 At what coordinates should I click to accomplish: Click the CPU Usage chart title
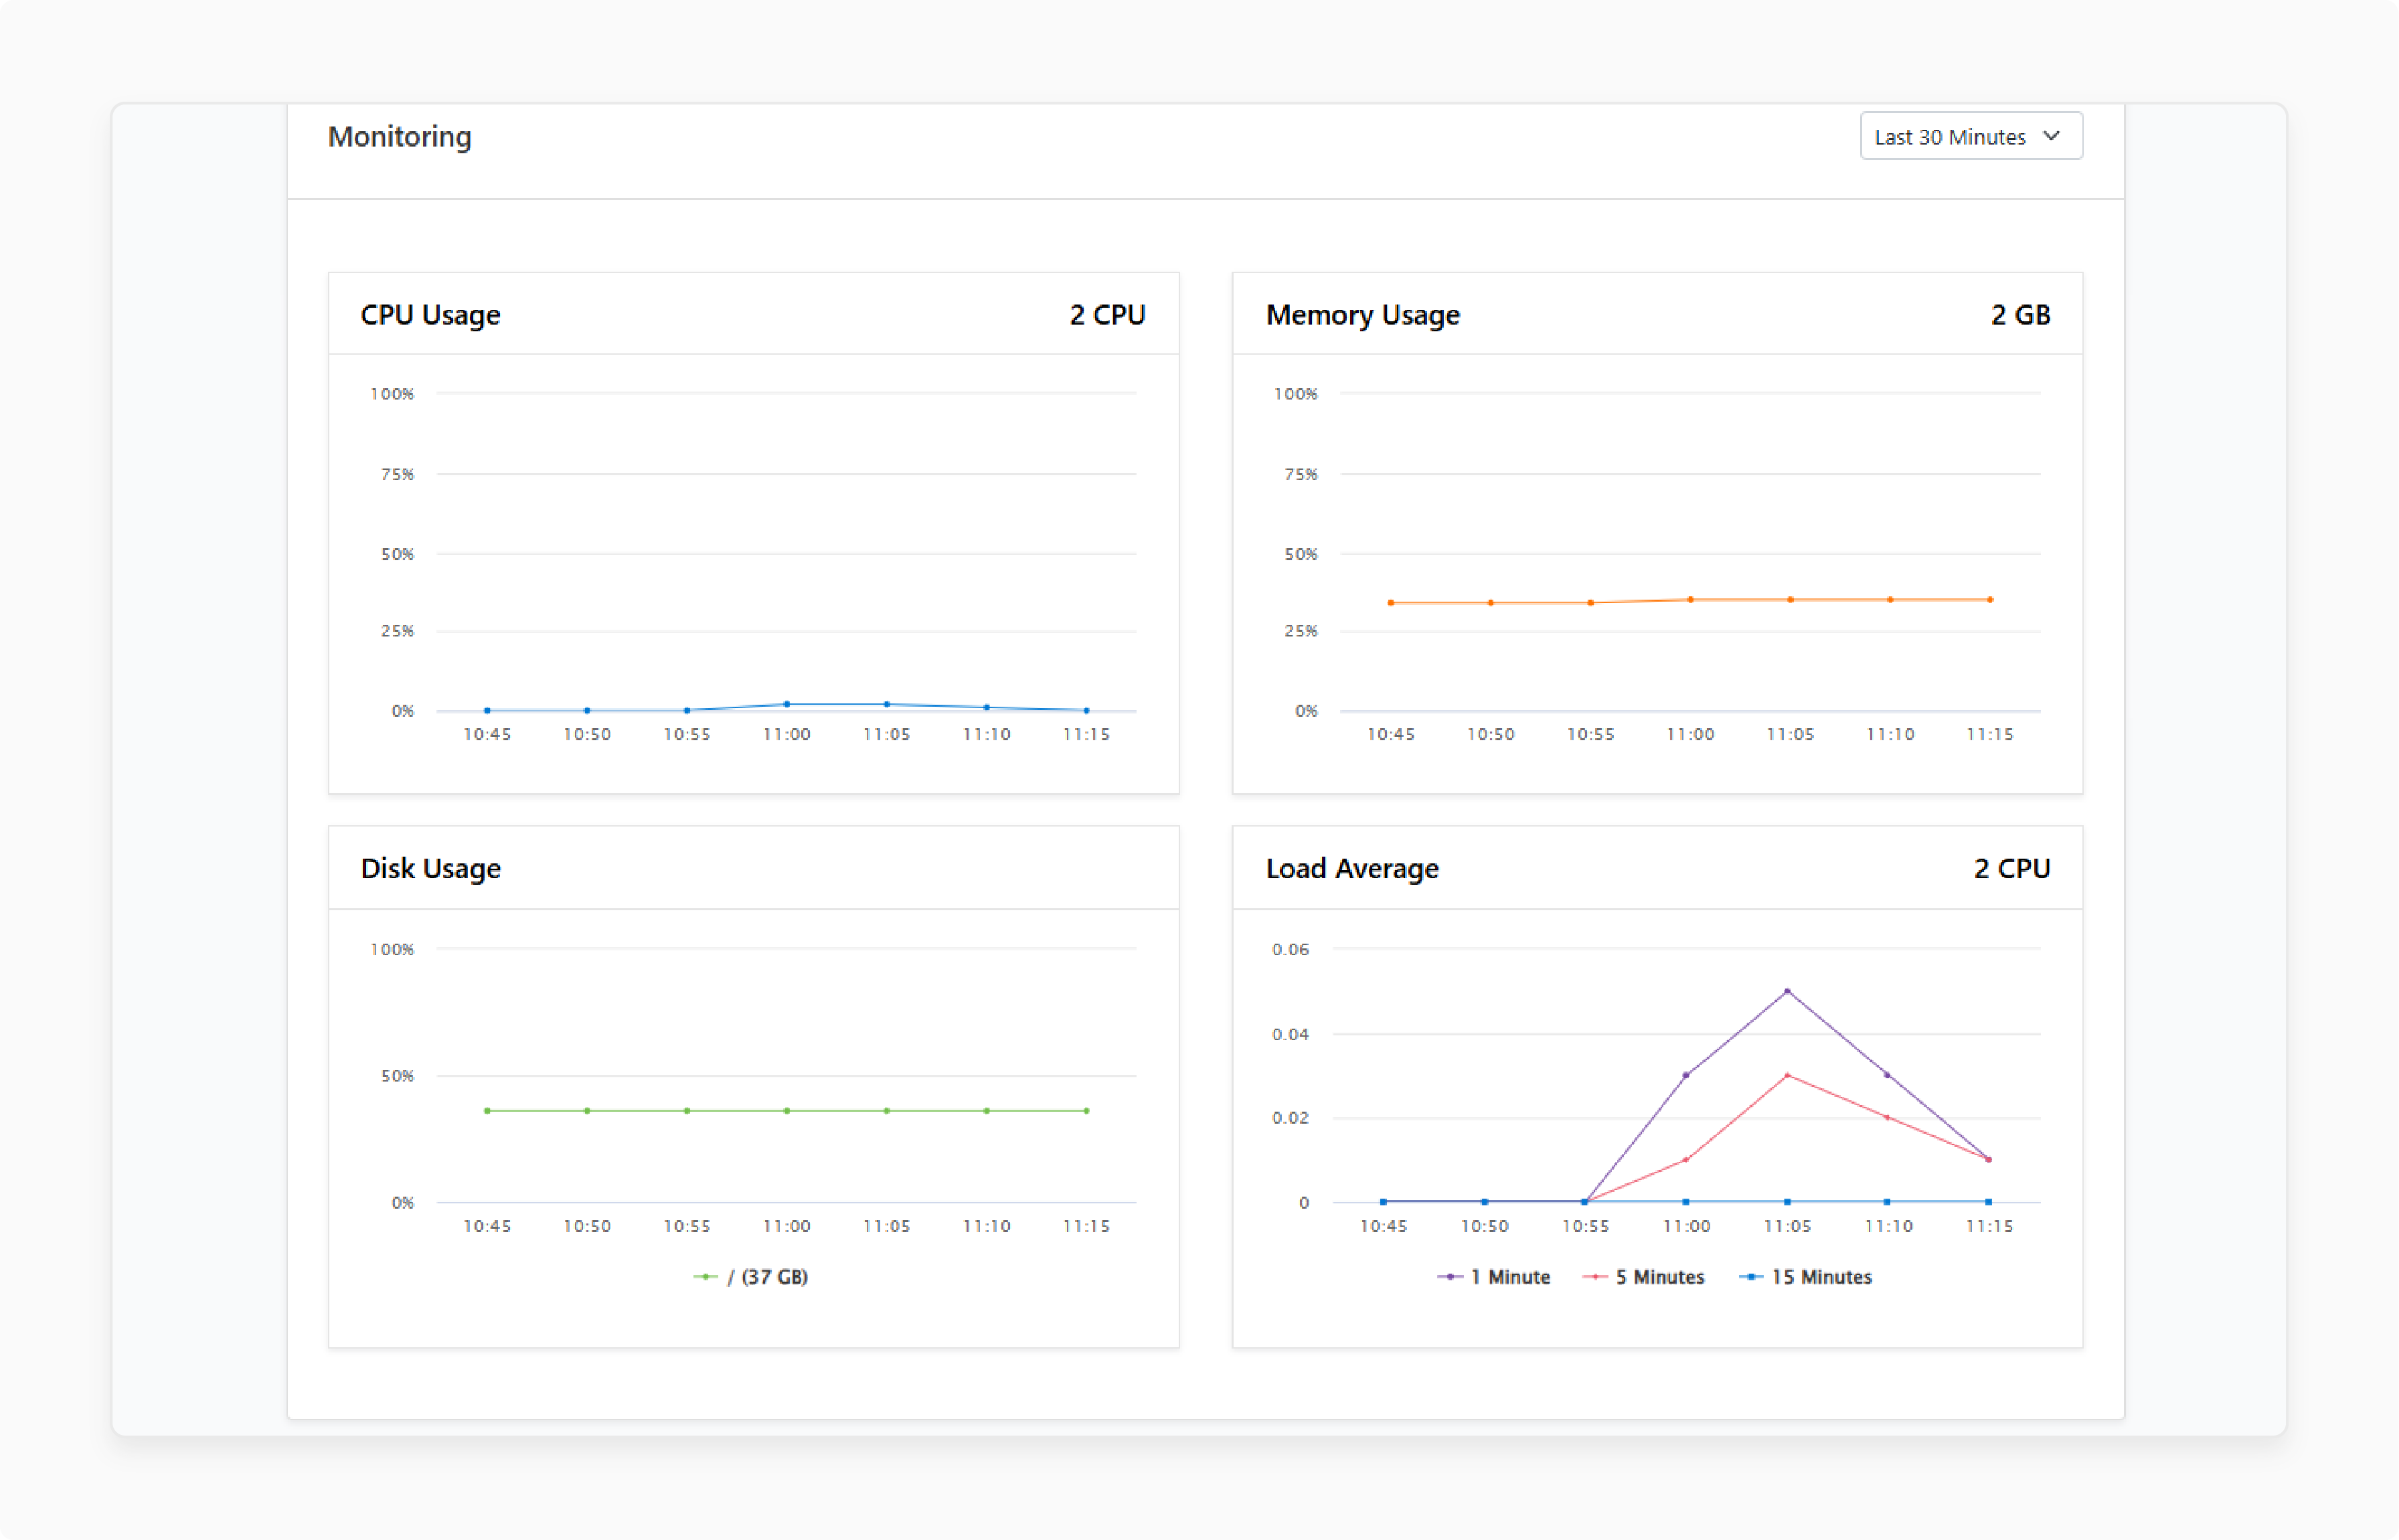(430, 315)
